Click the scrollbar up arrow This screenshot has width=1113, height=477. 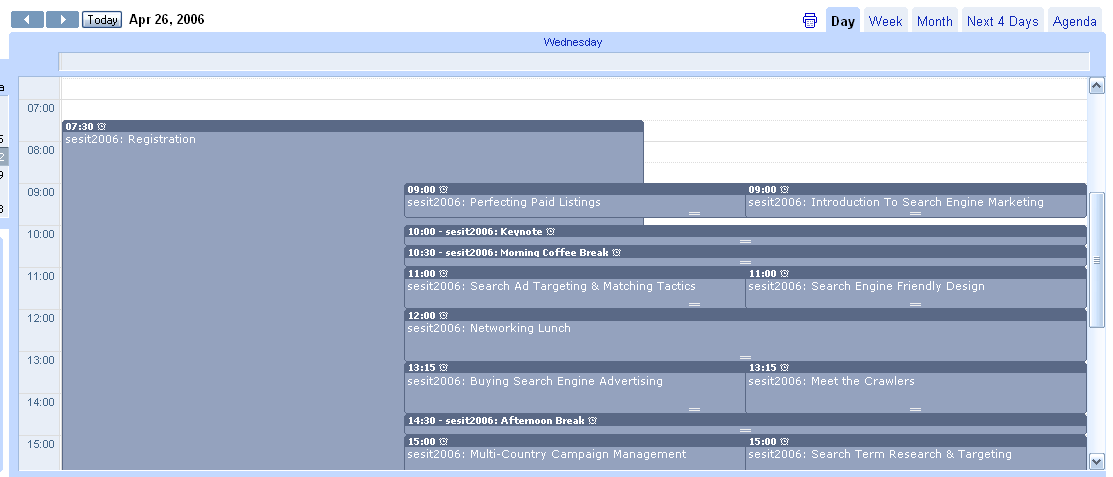click(x=1096, y=86)
